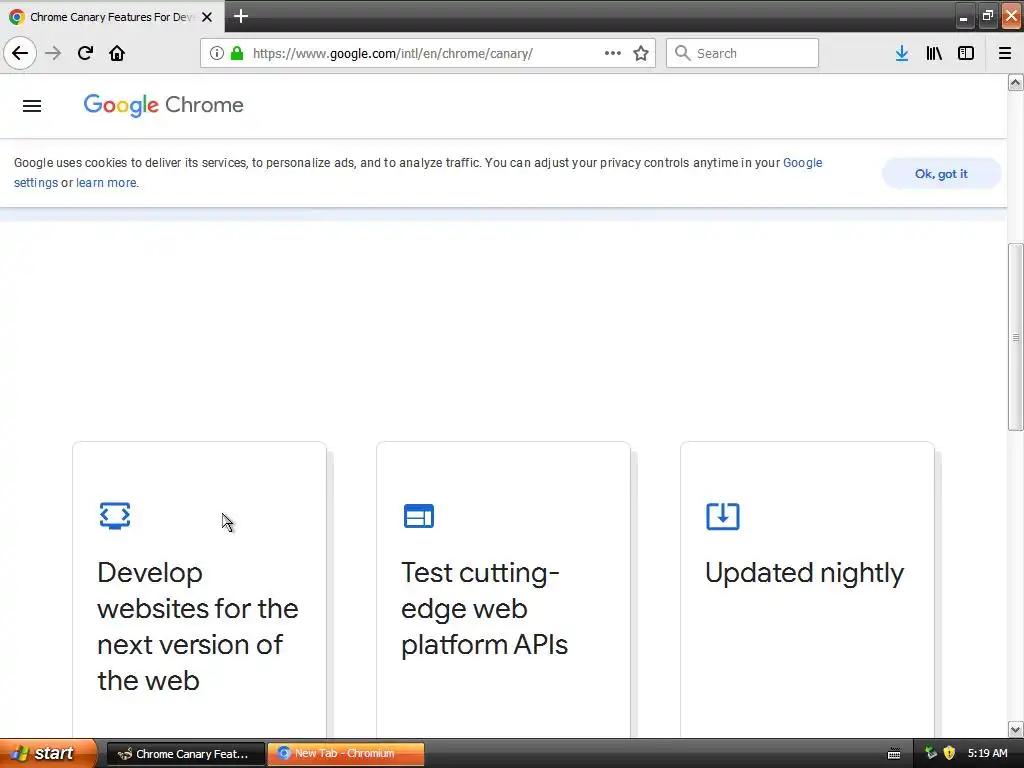This screenshot has width=1024, height=768.
Task: Click the Google Chrome logo
Action: click(163, 105)
